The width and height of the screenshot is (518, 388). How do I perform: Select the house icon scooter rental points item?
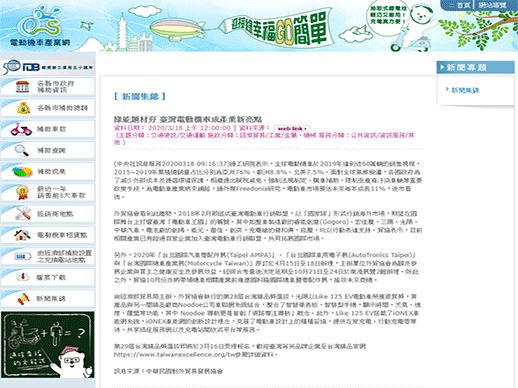[48, 235]
